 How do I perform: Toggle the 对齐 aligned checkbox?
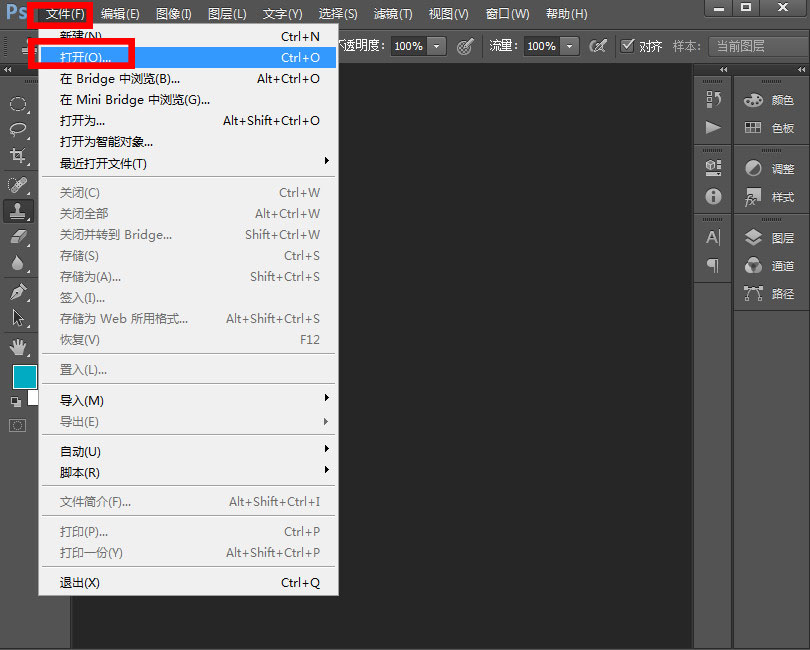[x=627, y=45]
